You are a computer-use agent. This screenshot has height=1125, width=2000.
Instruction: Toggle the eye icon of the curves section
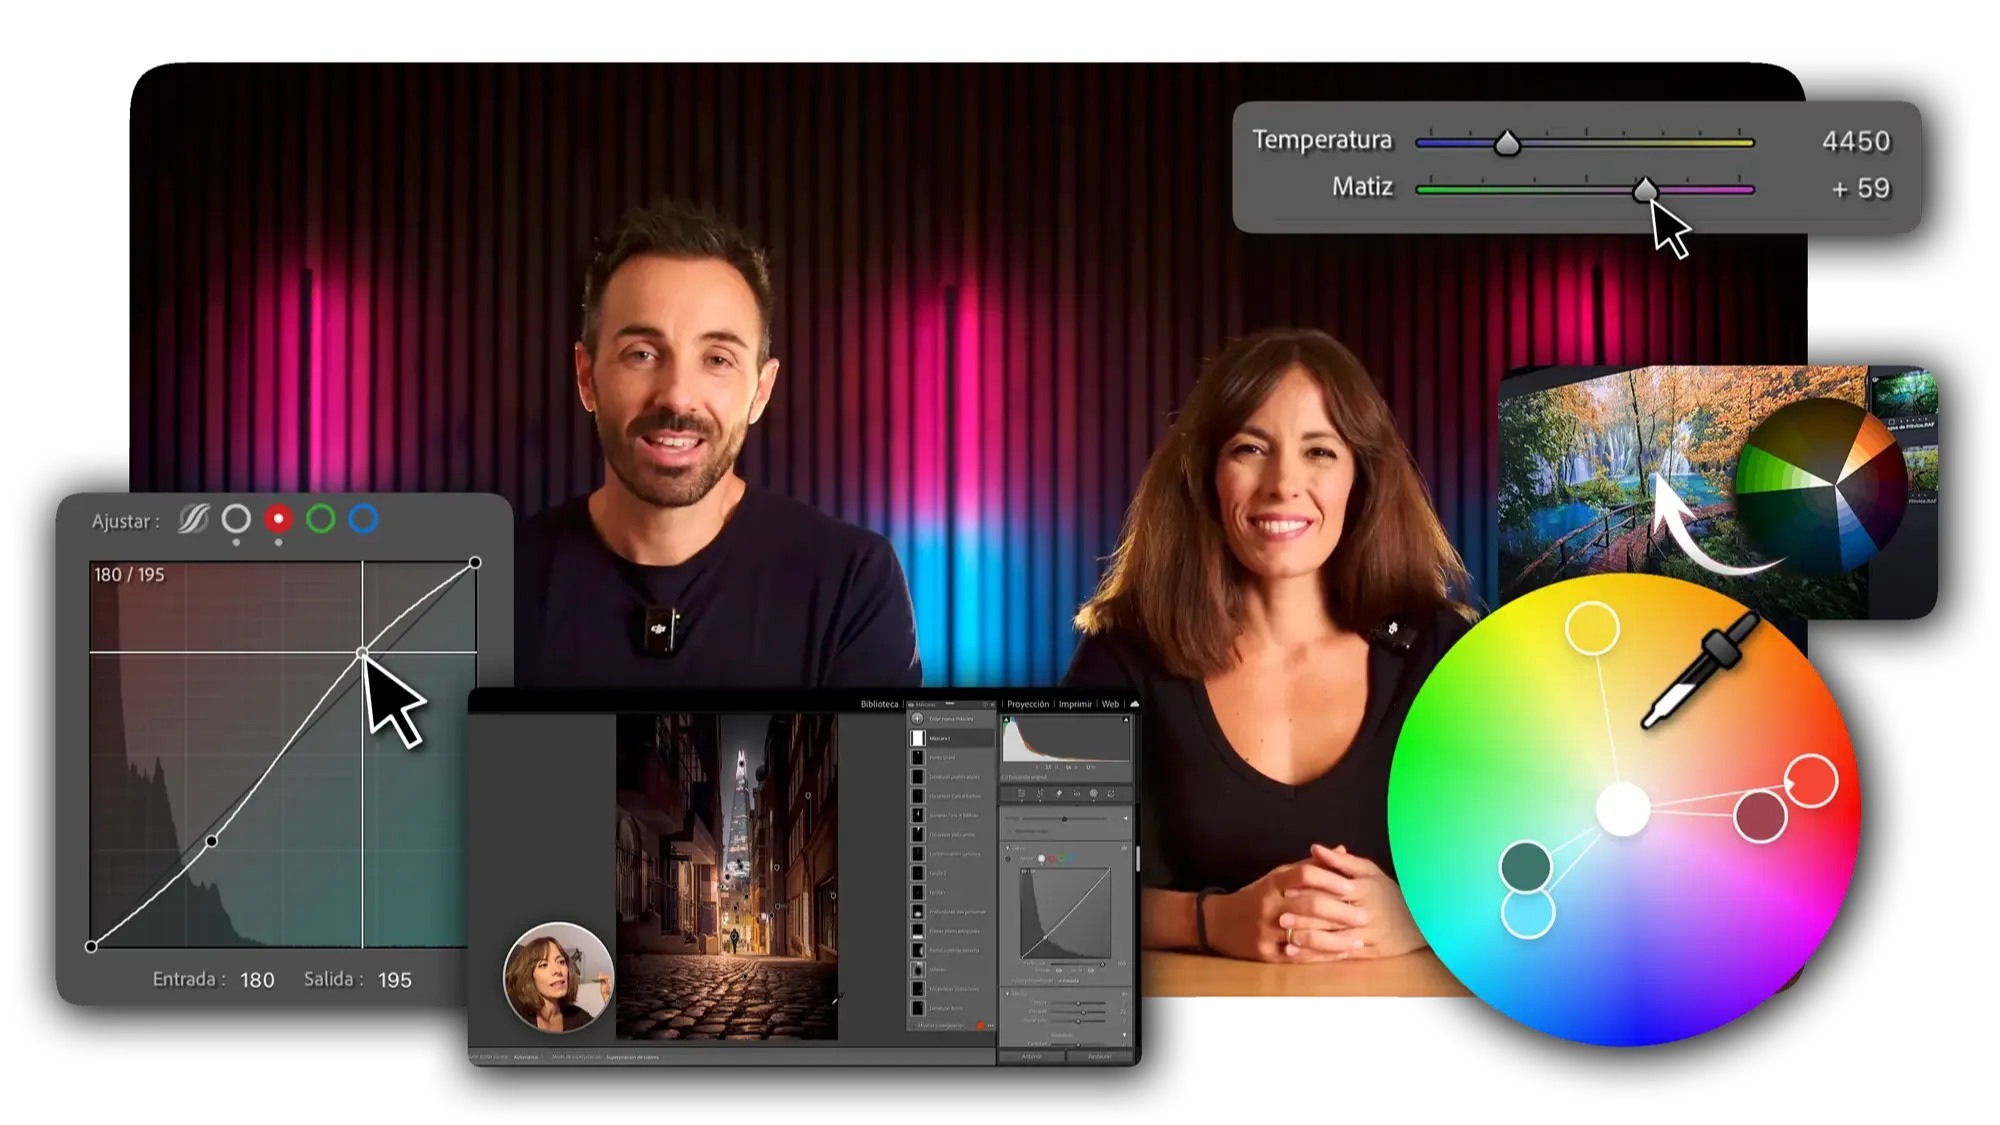1124,848
